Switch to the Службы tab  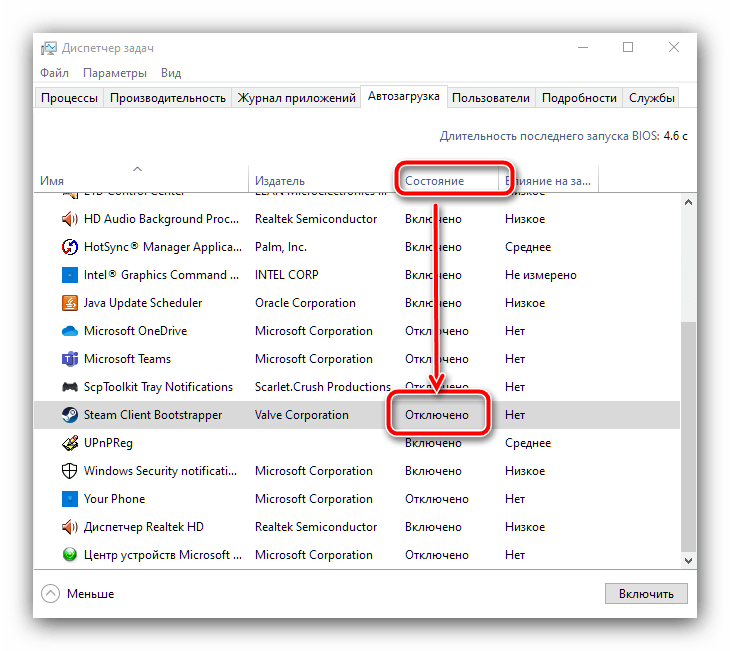pyautogui.click(x=651, y=98)
